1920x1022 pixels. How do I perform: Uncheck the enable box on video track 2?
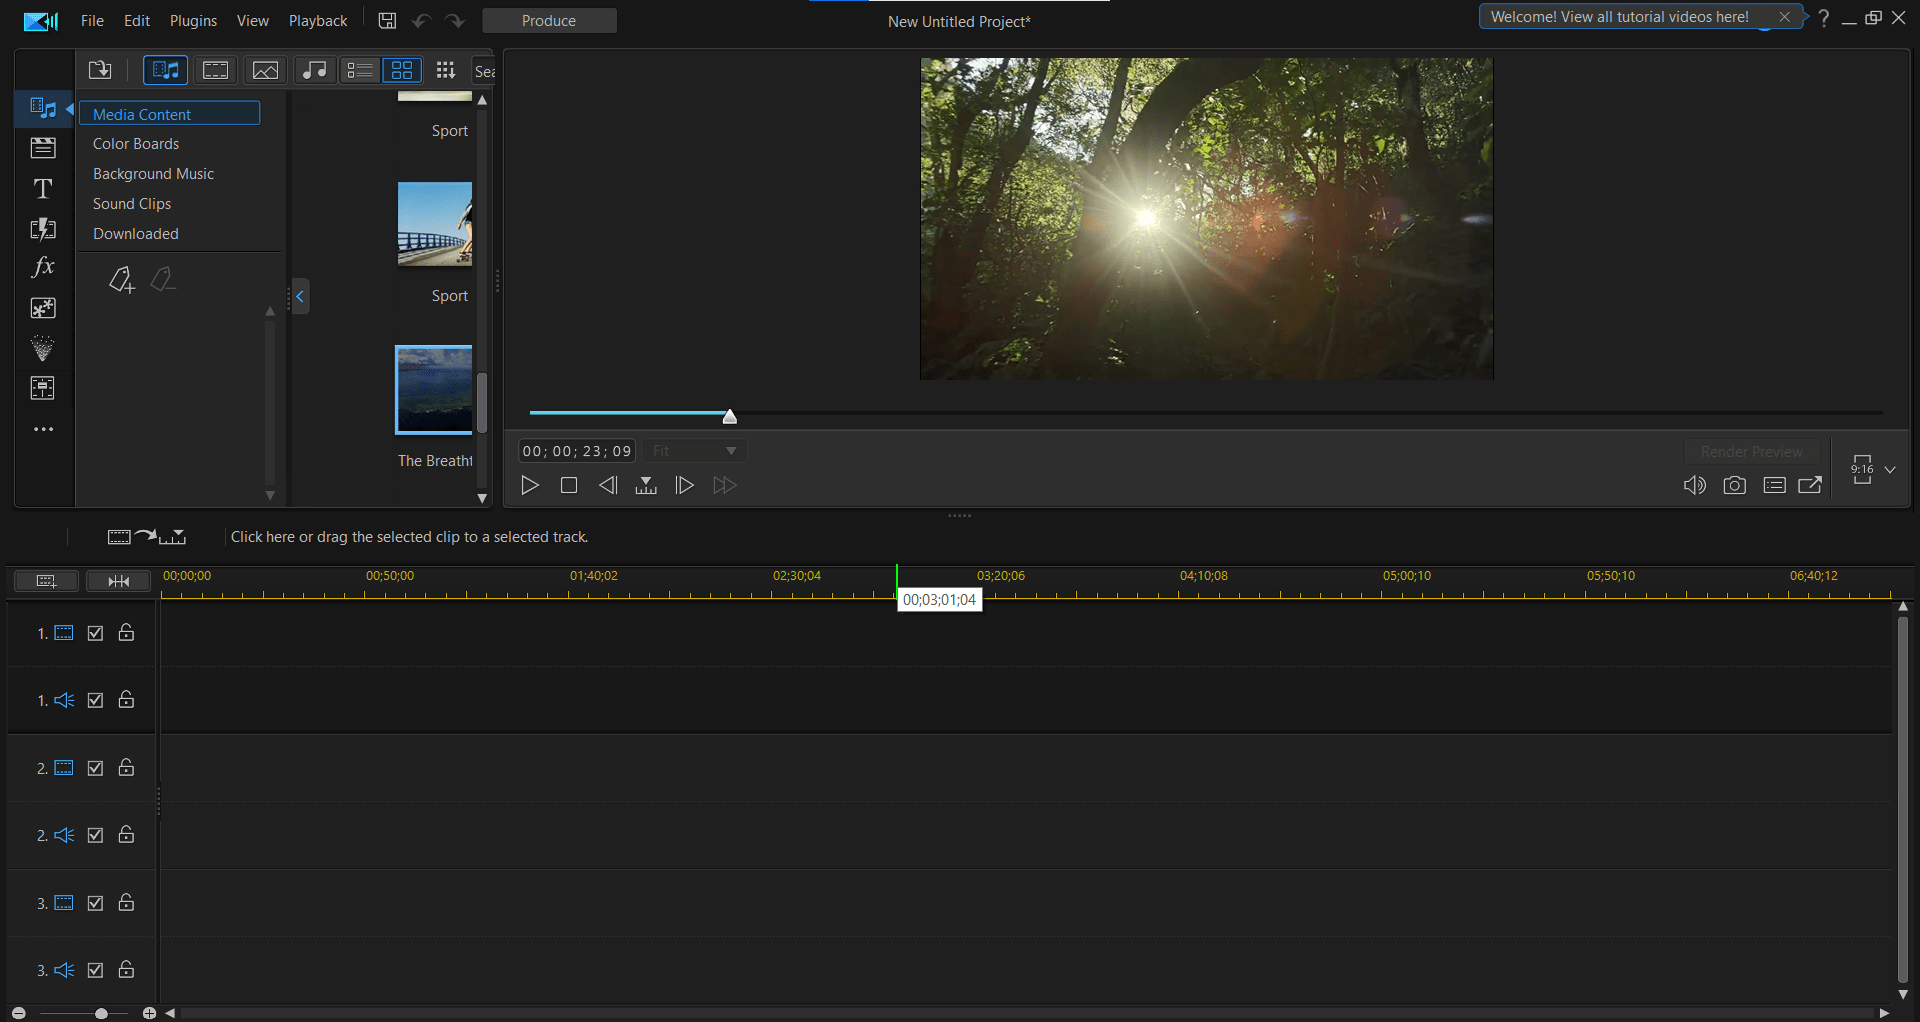pos(95,767)
